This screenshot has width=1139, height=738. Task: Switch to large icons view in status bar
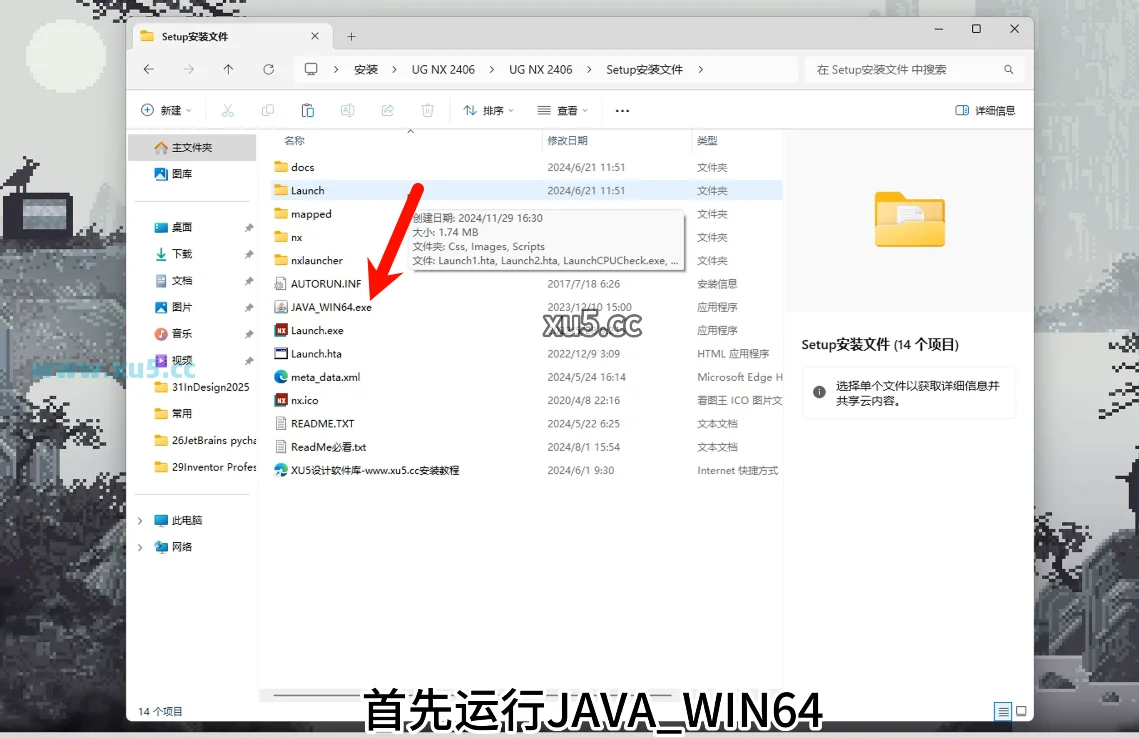[x=1021, y=711]
